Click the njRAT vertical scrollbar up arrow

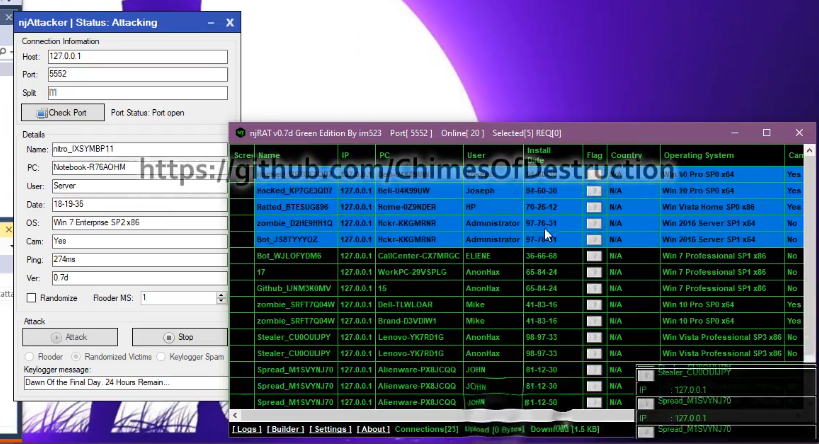[x=809, y=150]
